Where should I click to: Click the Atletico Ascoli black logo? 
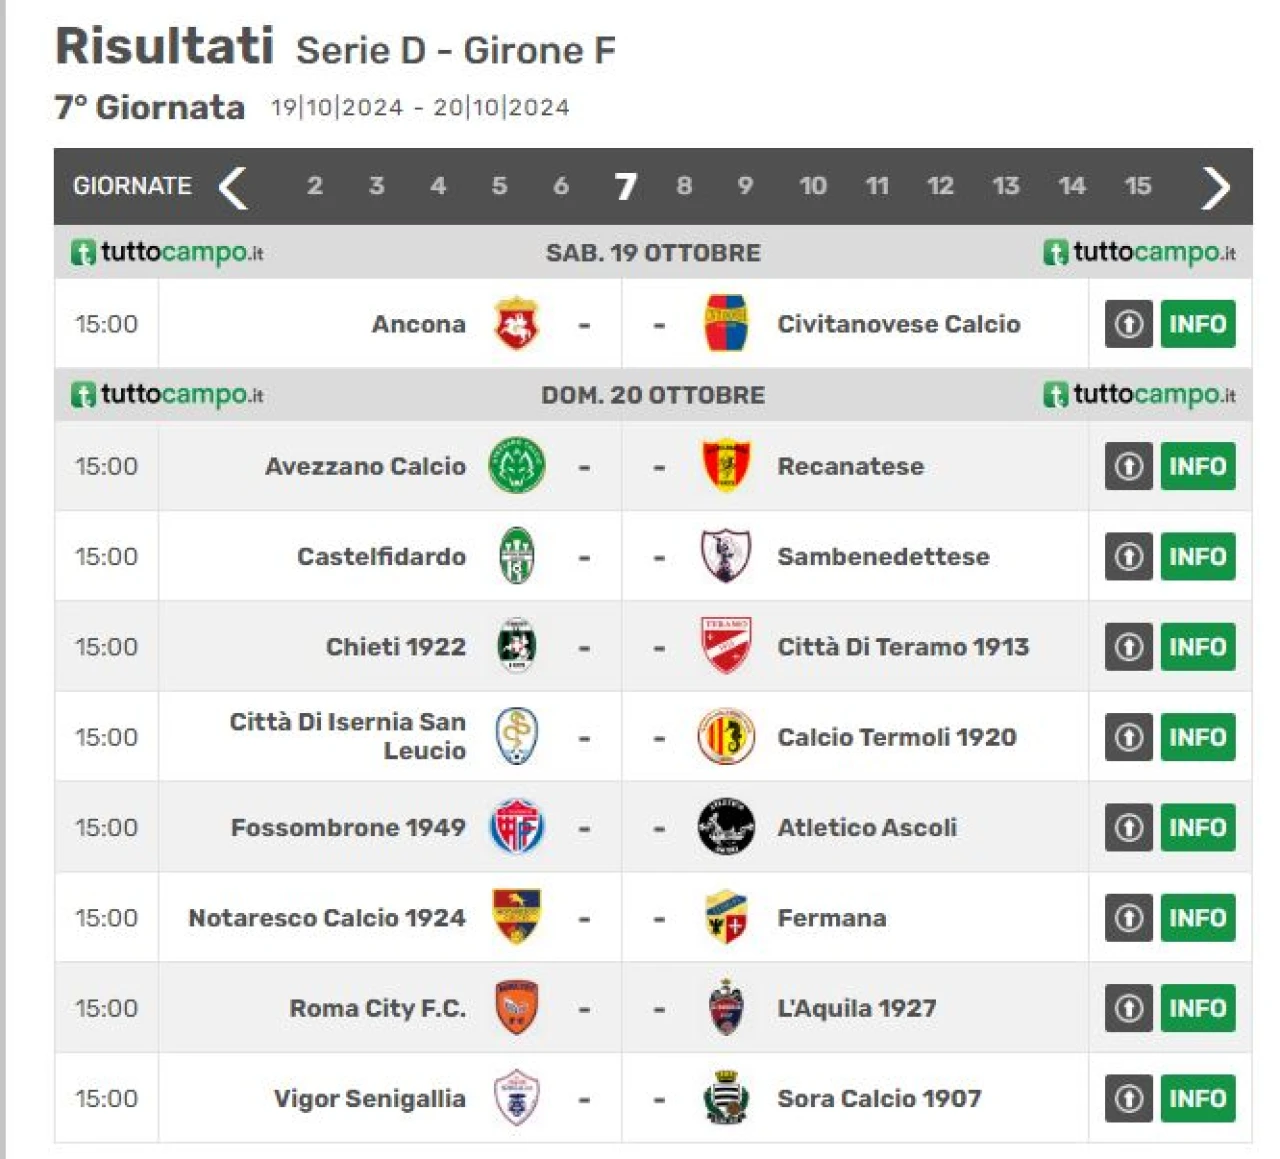tap(726, 827)
